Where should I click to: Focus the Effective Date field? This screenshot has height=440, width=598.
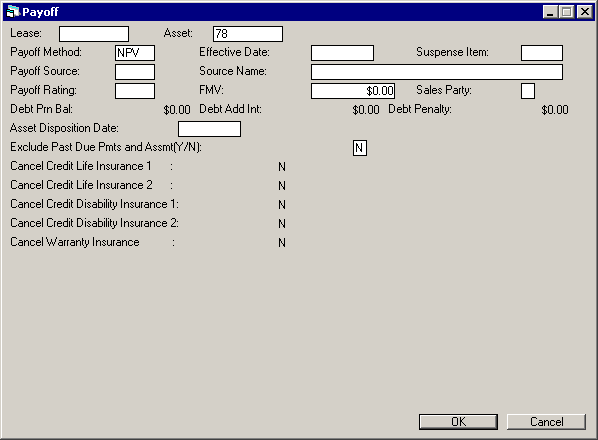[342, 53]
